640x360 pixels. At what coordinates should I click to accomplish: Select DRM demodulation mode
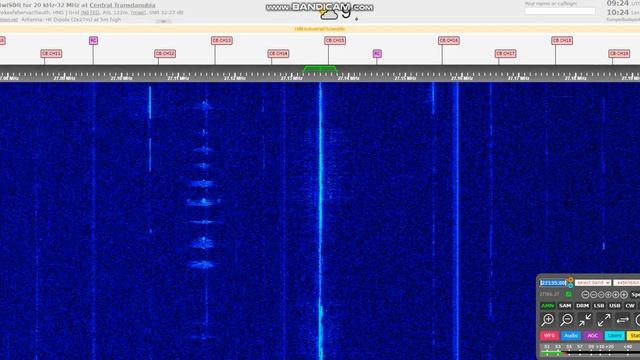coord(582,306)
